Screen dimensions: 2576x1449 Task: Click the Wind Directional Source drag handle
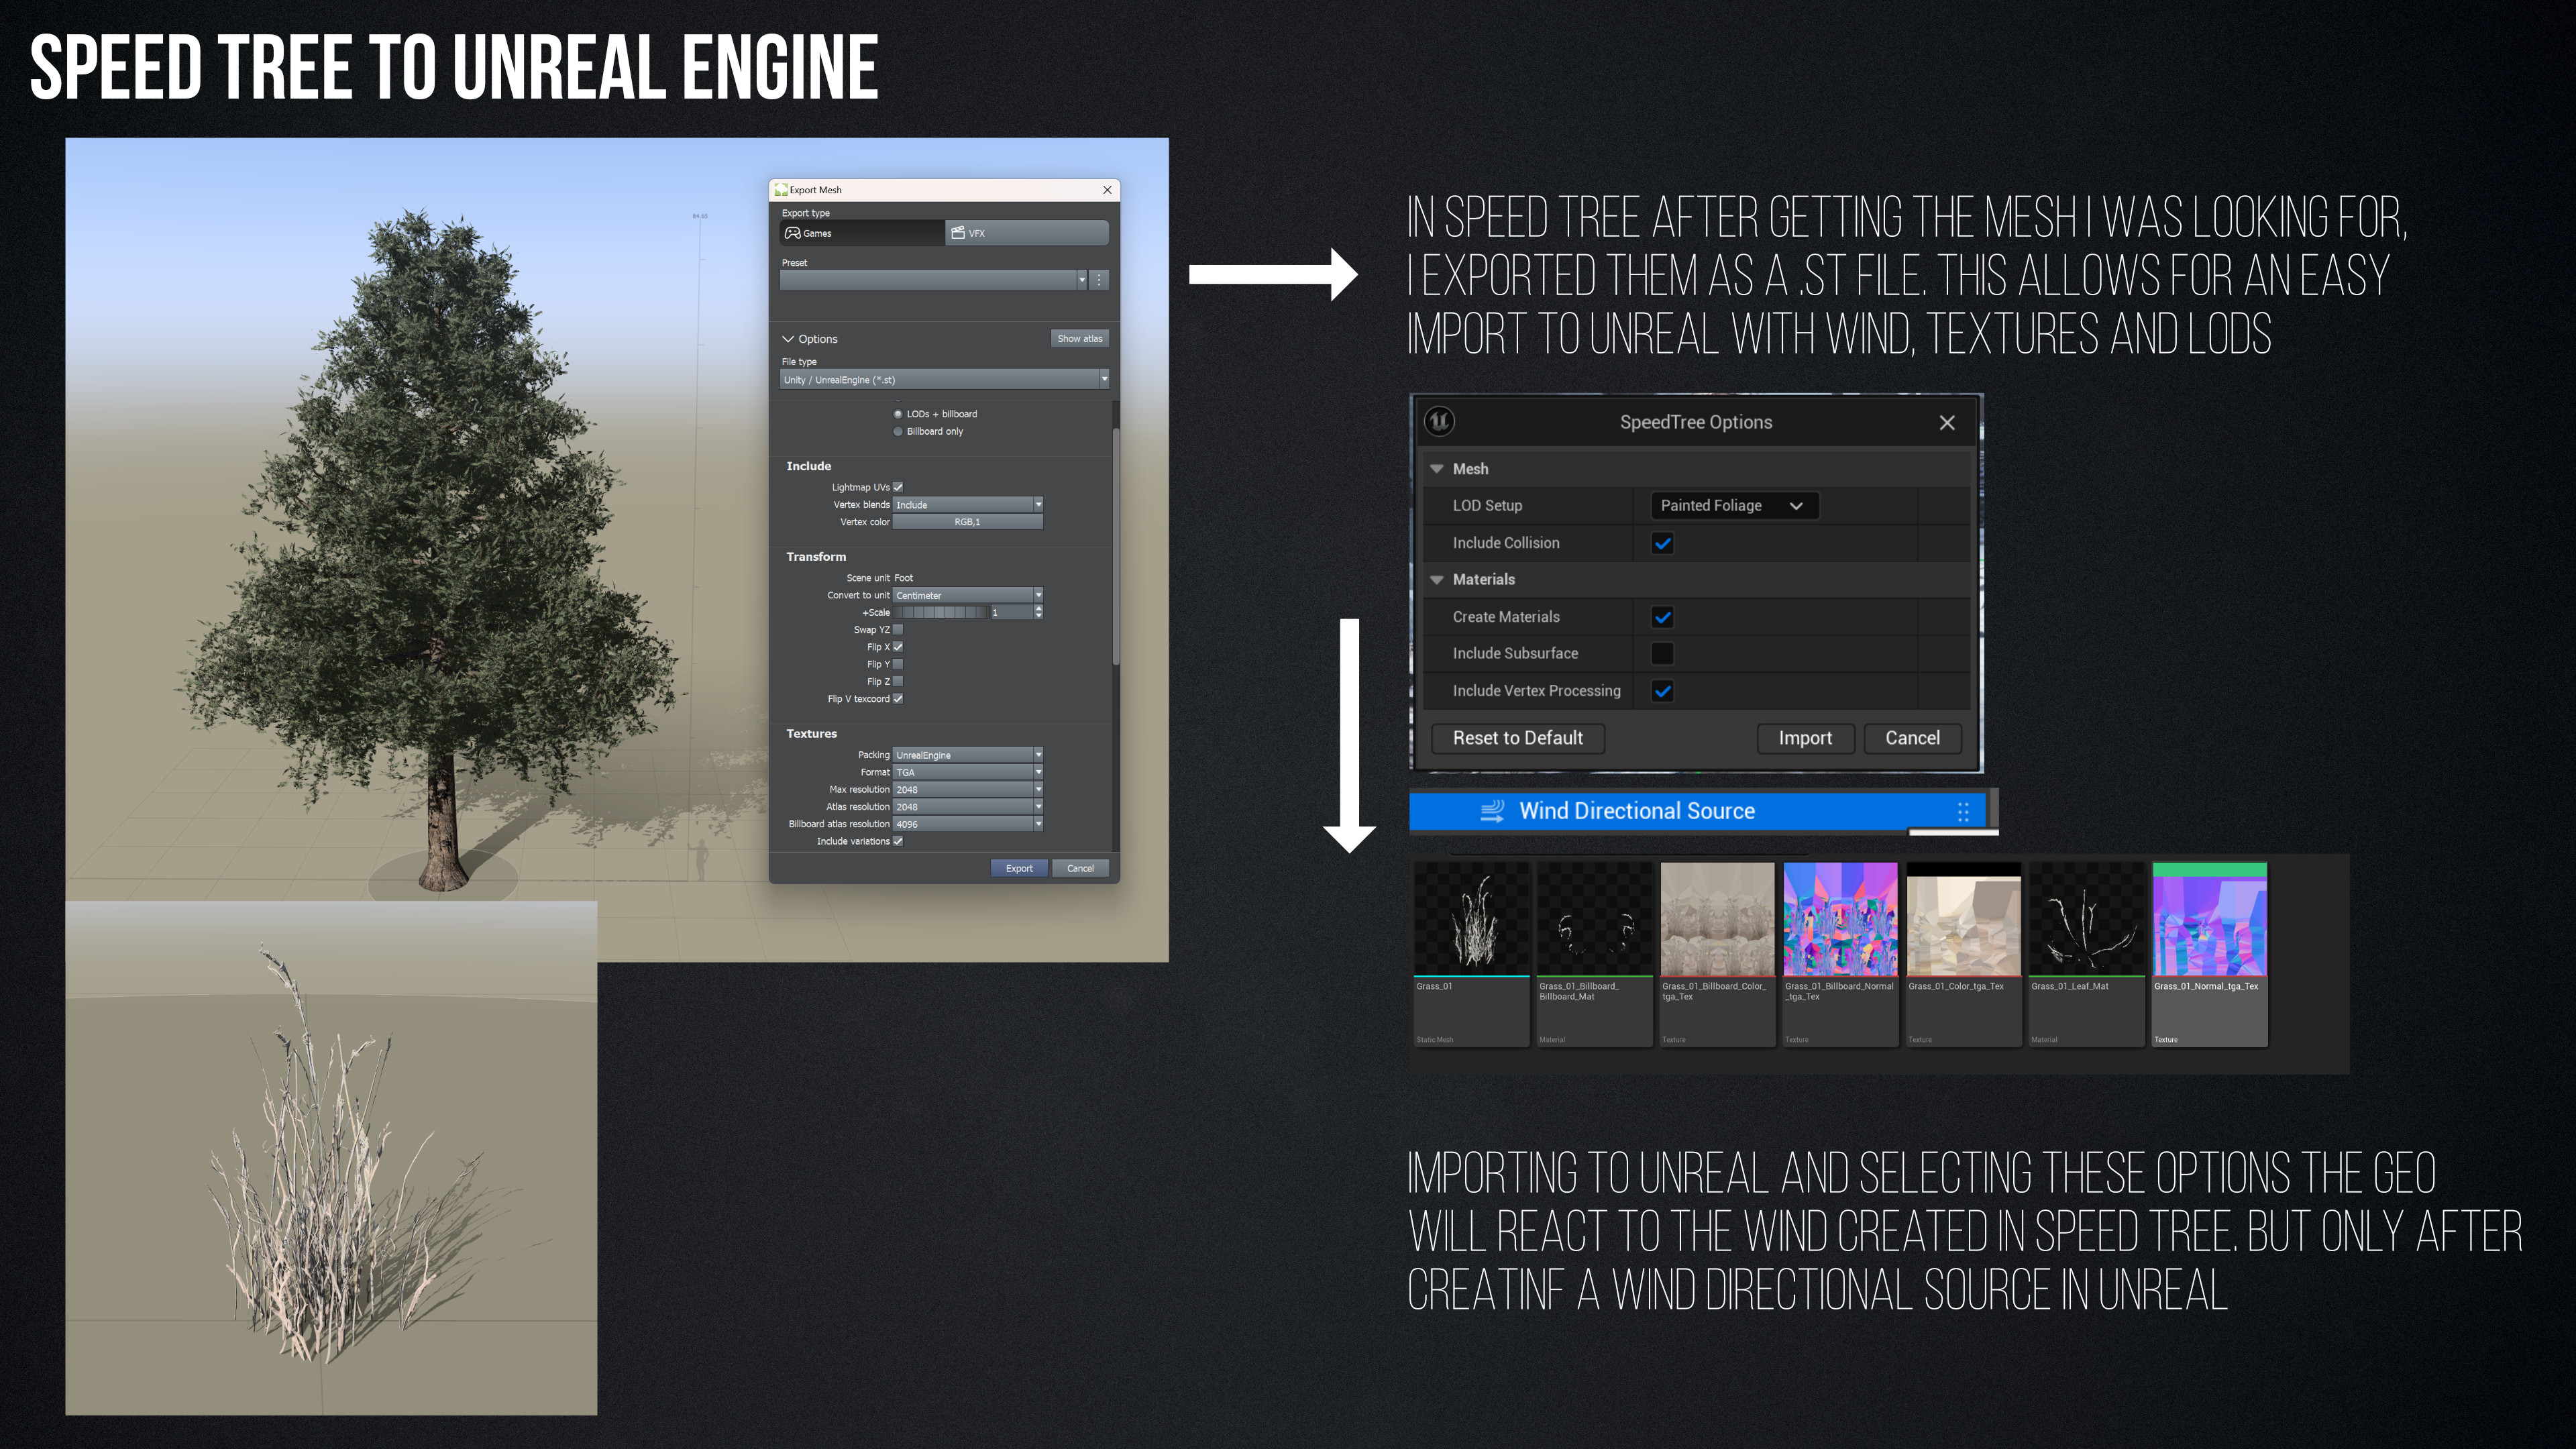pos(1963,812)
